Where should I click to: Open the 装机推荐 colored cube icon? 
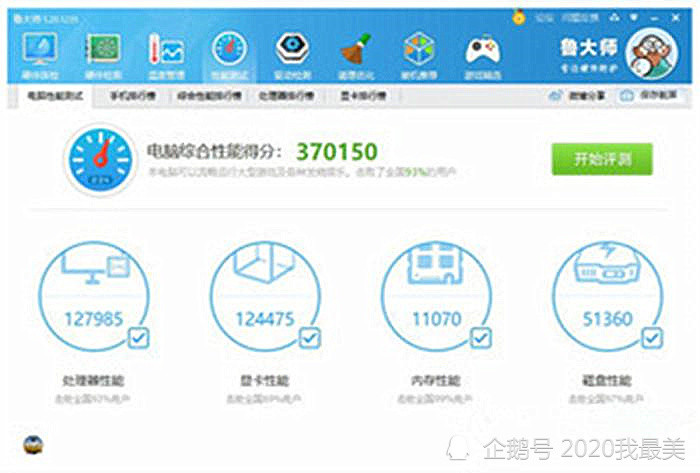coord(419,49)
